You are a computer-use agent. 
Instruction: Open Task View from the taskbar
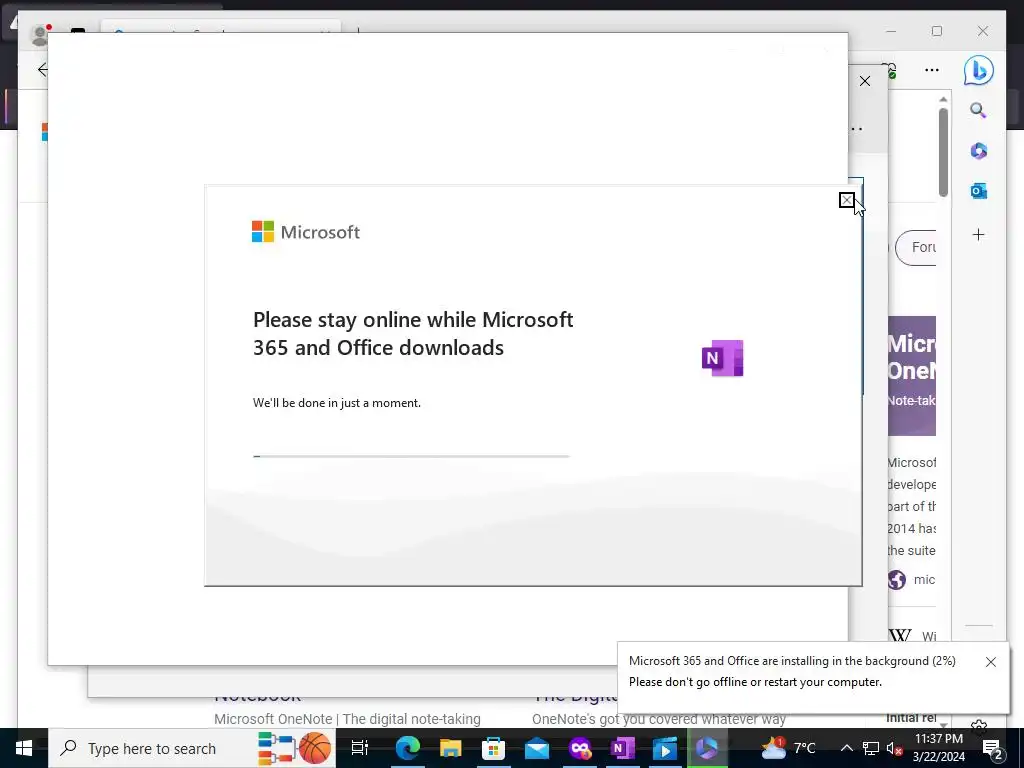pyautogui.click(x=360, y=748)
